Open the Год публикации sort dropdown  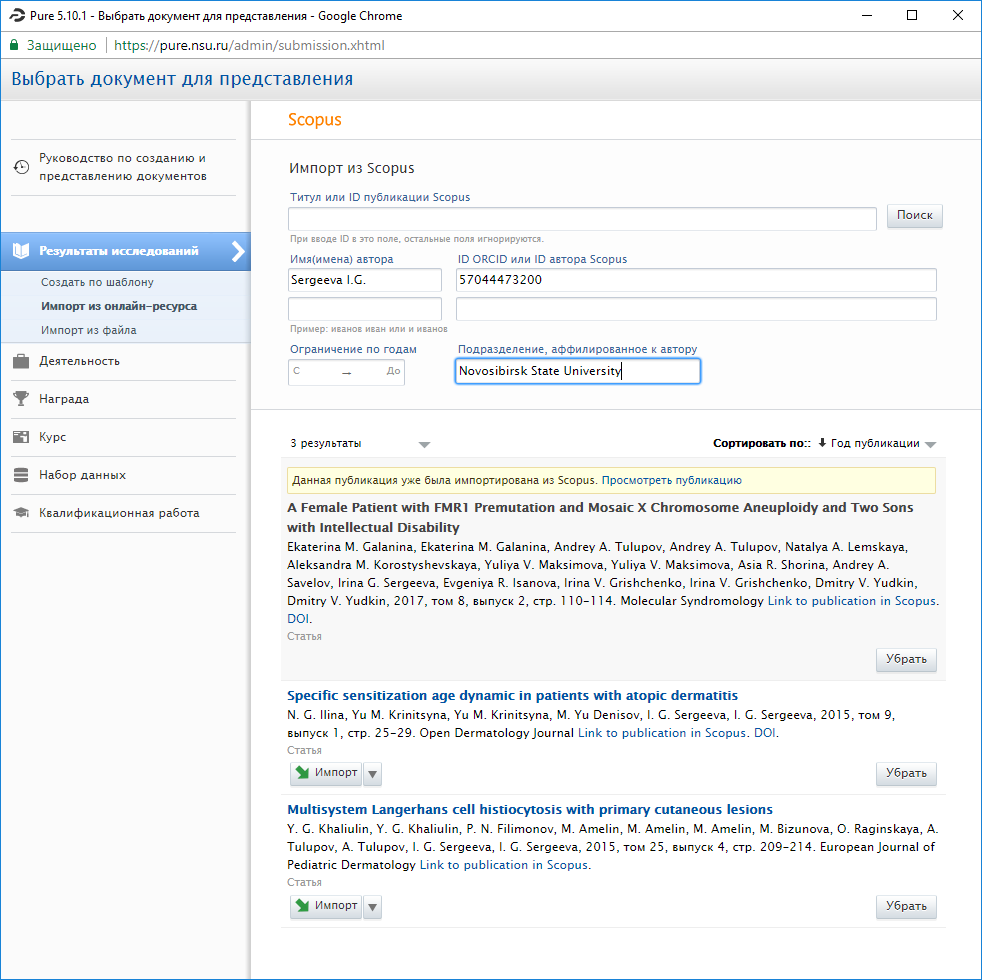coord(930,445)
